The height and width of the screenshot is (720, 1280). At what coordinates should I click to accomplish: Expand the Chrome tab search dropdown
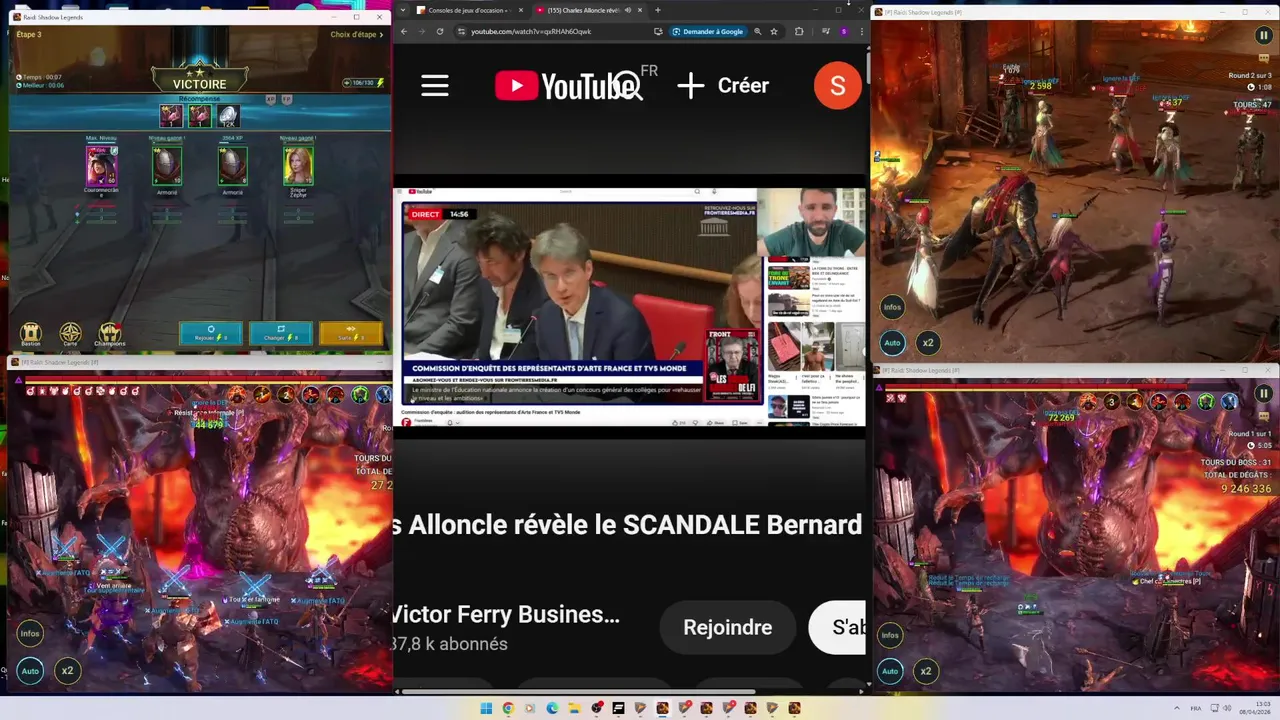(x=402, y=10)
